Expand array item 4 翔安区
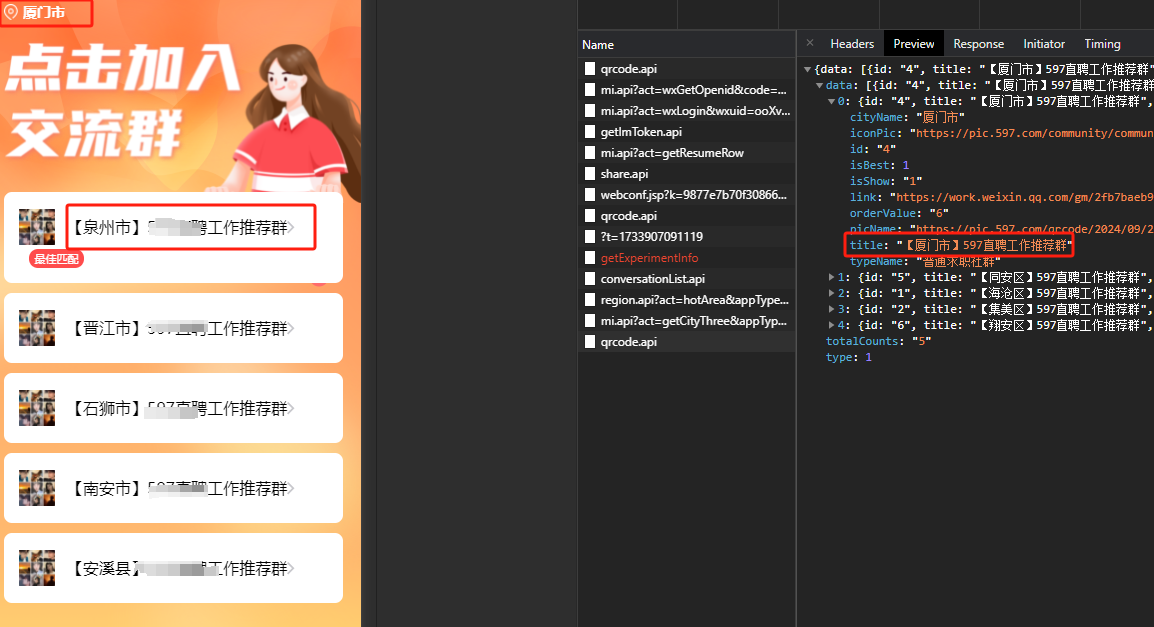This screenshot has width=1154, height=627. point(831,325)
